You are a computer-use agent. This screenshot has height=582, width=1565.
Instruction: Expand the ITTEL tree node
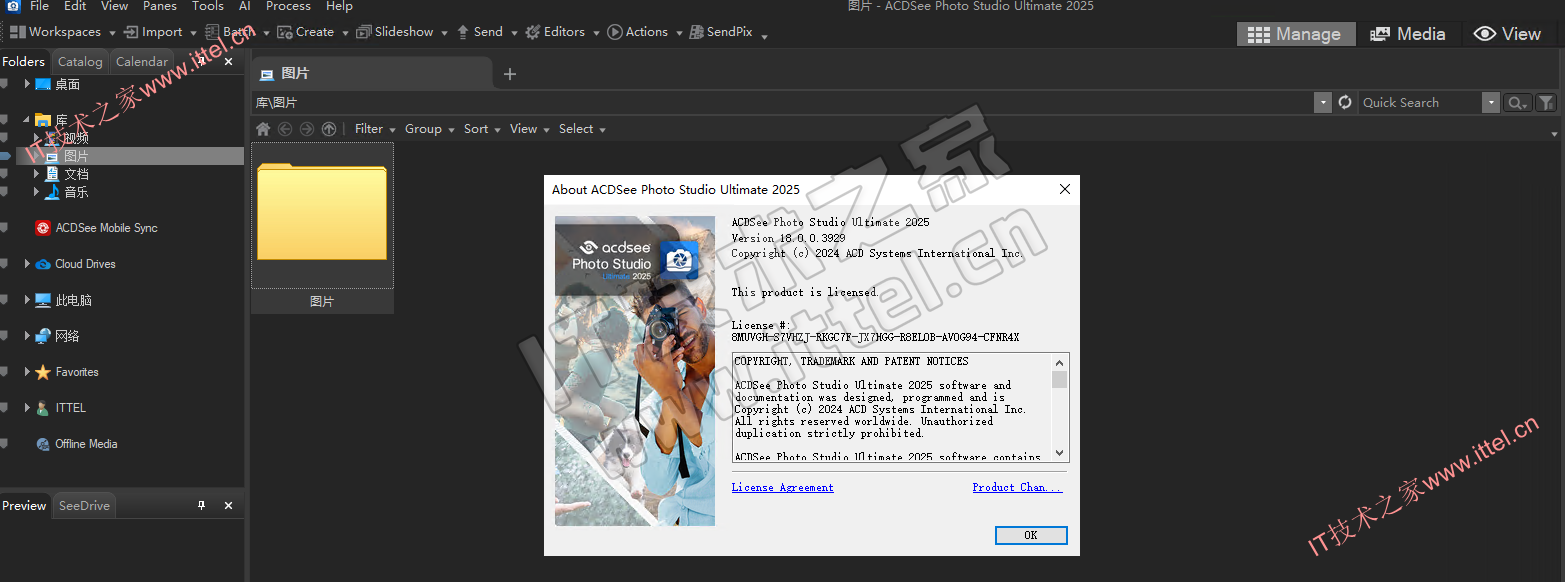click(x=27, y=408)
